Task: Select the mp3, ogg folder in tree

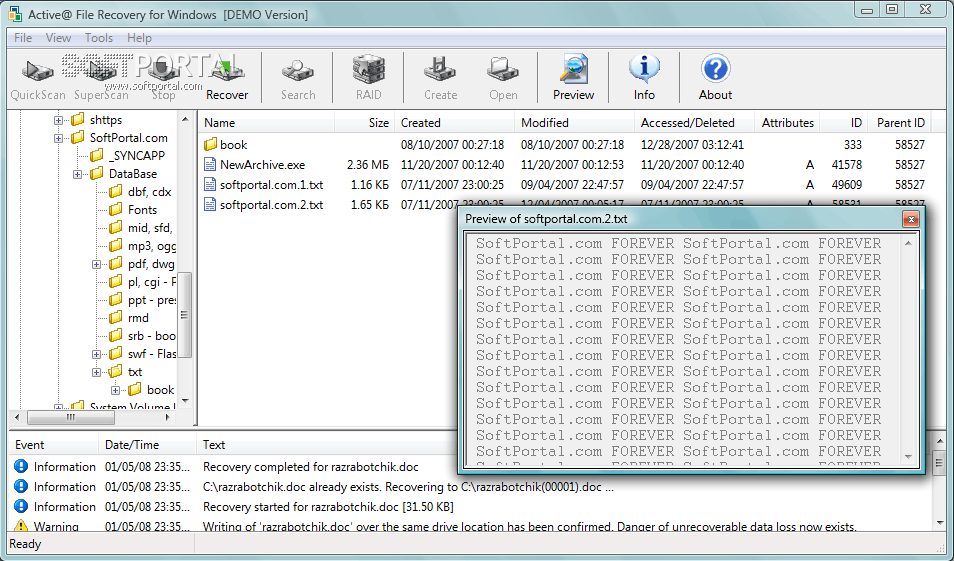Action: (x=151, y=246)
